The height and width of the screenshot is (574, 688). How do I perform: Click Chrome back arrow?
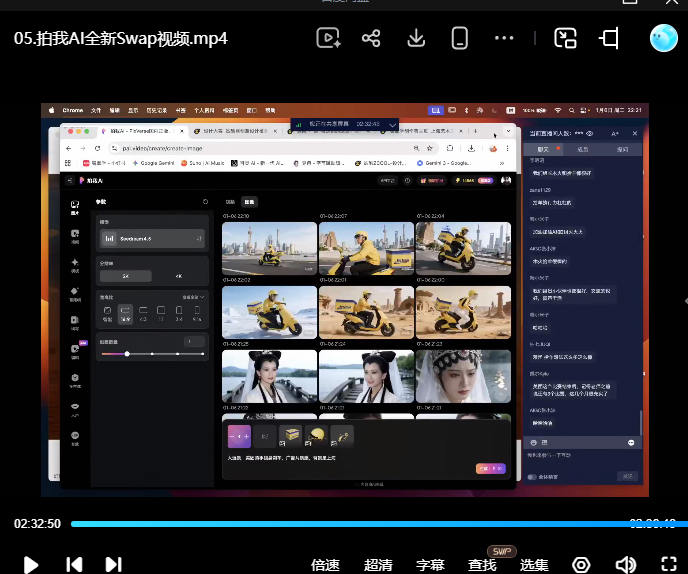coord(68,148)
